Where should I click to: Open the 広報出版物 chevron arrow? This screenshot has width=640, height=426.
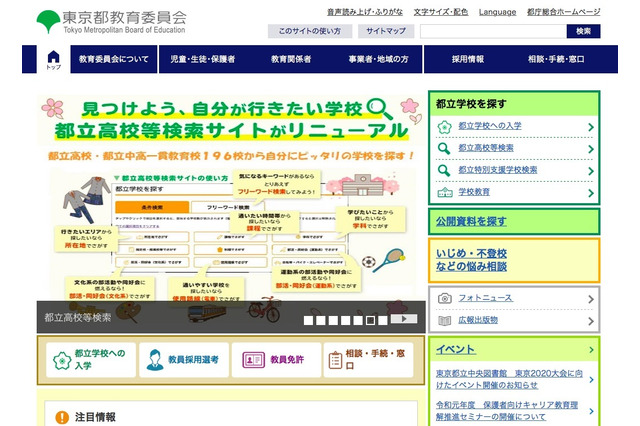[591, 320]
